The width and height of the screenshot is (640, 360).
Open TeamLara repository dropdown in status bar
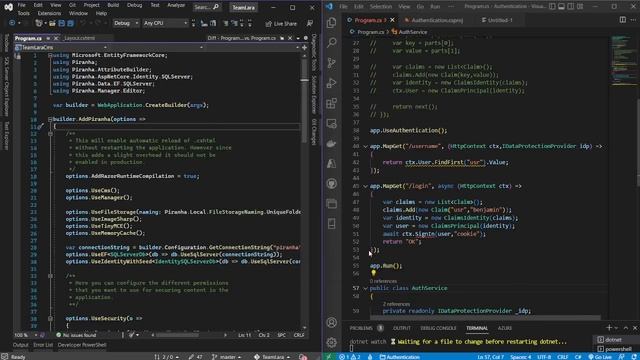coord(271,357)
